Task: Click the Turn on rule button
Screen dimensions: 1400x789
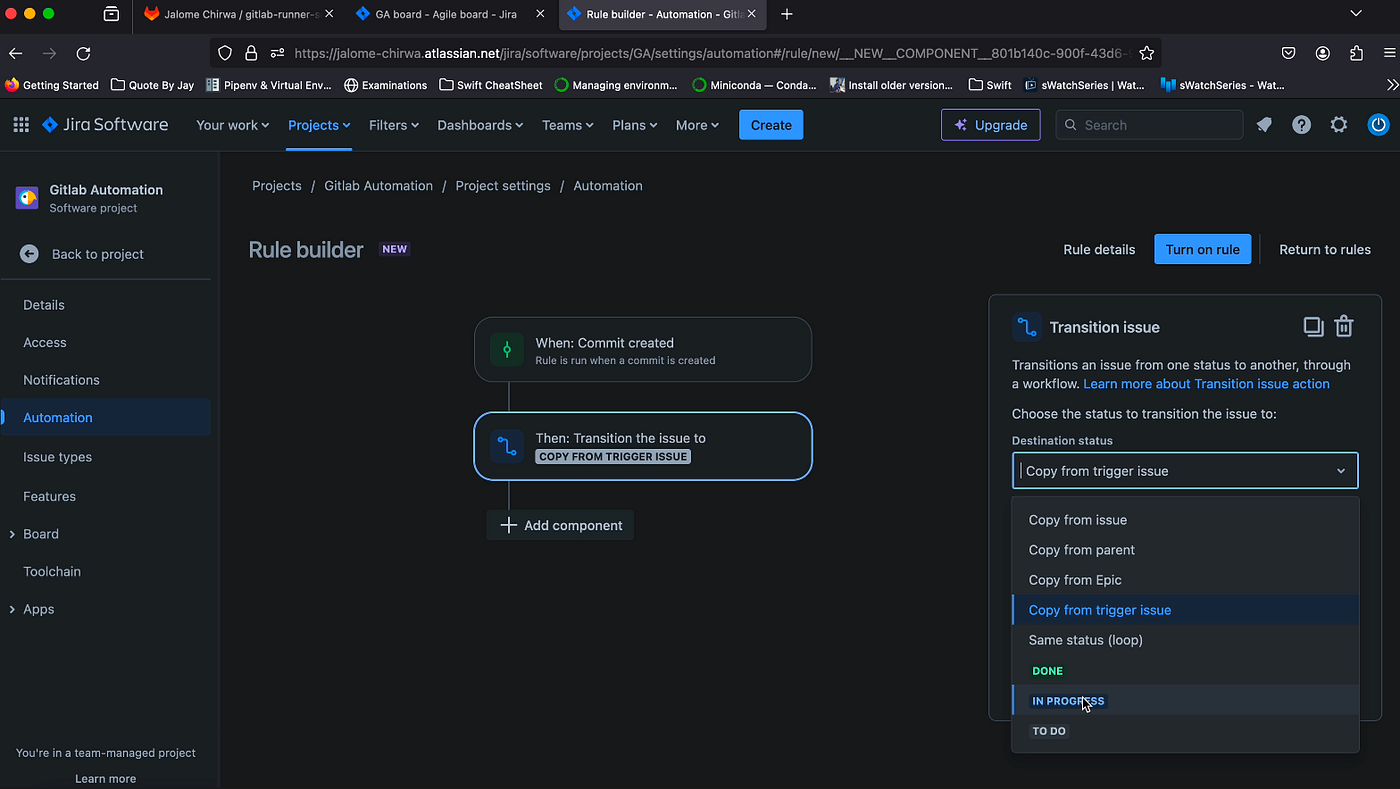Action: pyautogui.click(x=1202, y=249)
